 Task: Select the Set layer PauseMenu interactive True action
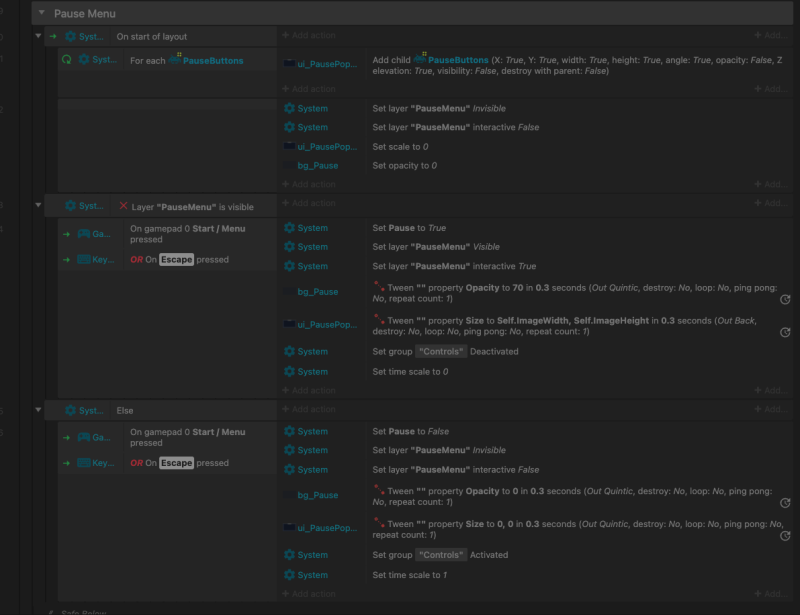(454, 266)
